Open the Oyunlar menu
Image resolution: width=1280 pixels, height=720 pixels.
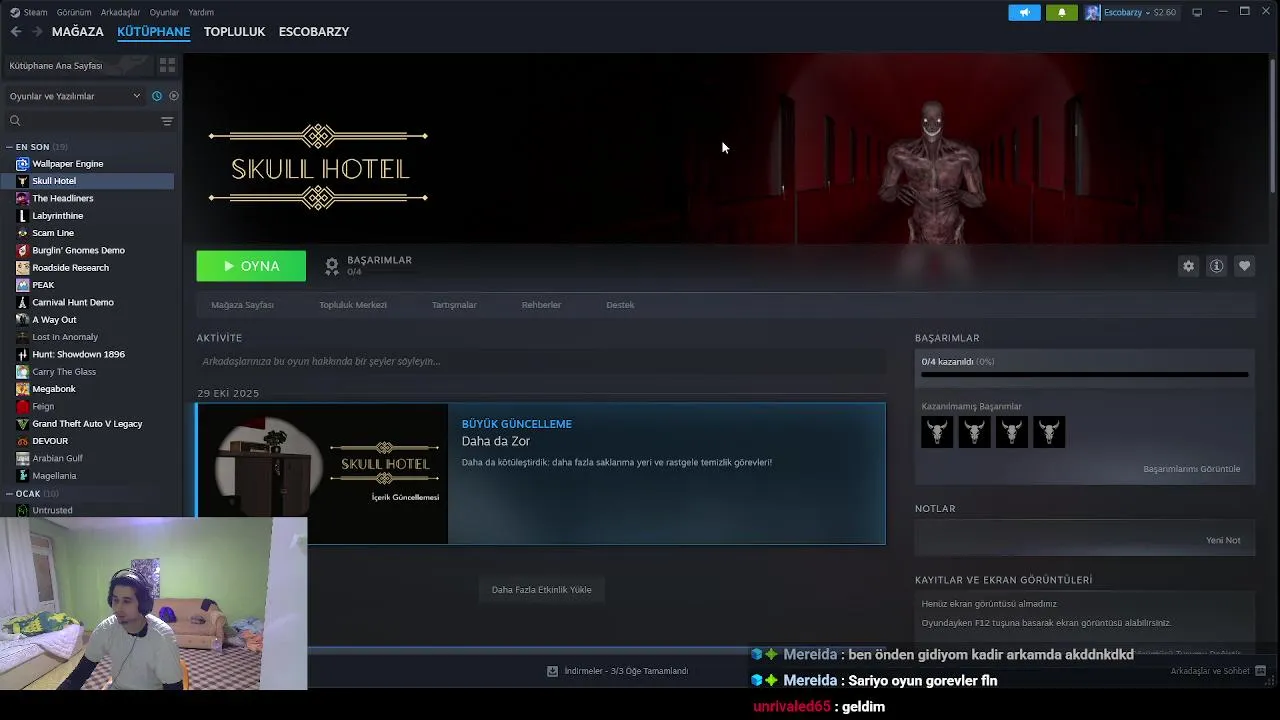click(x=164, y=12)
